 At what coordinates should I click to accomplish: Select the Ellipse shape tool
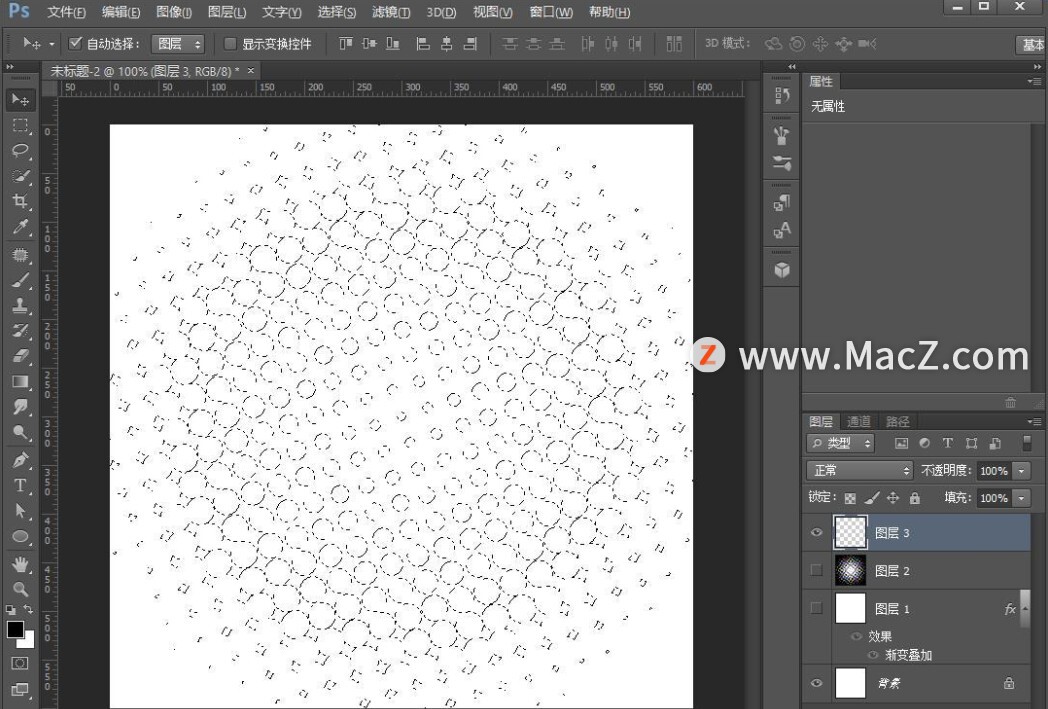click(20, 536)
